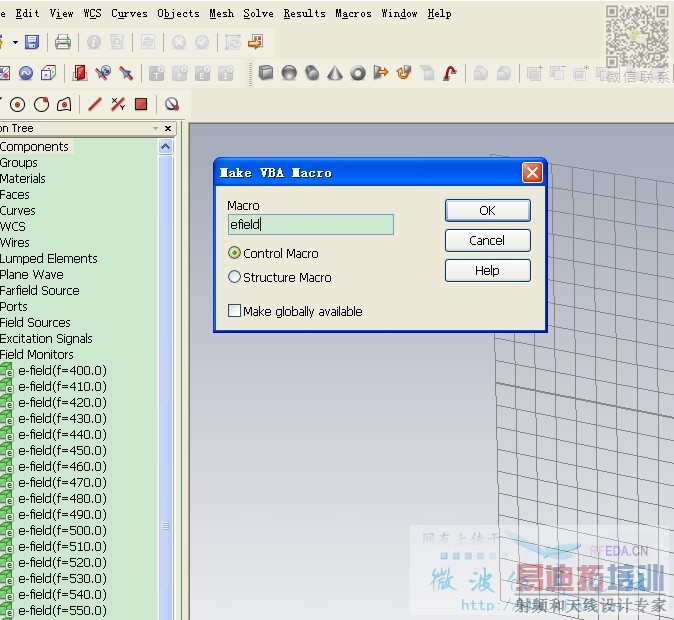Viewport: 674px width, 620px height.
Task: Click the Rotate profile icon
Action: [x=404, y=73]
